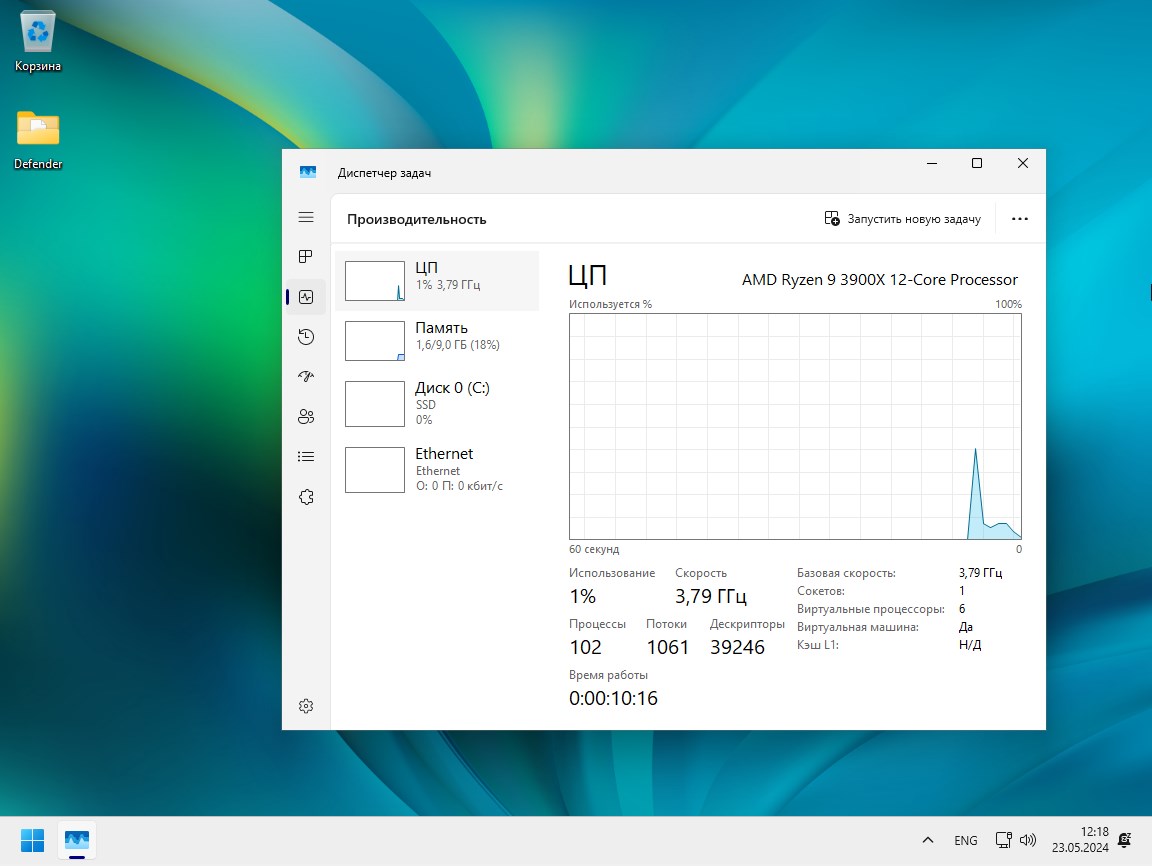Click the 'AMD Ryzen 9 3900X 12-Core Processor' text
The height and width of the screenshot is (866, 1152).
(879, 280)
